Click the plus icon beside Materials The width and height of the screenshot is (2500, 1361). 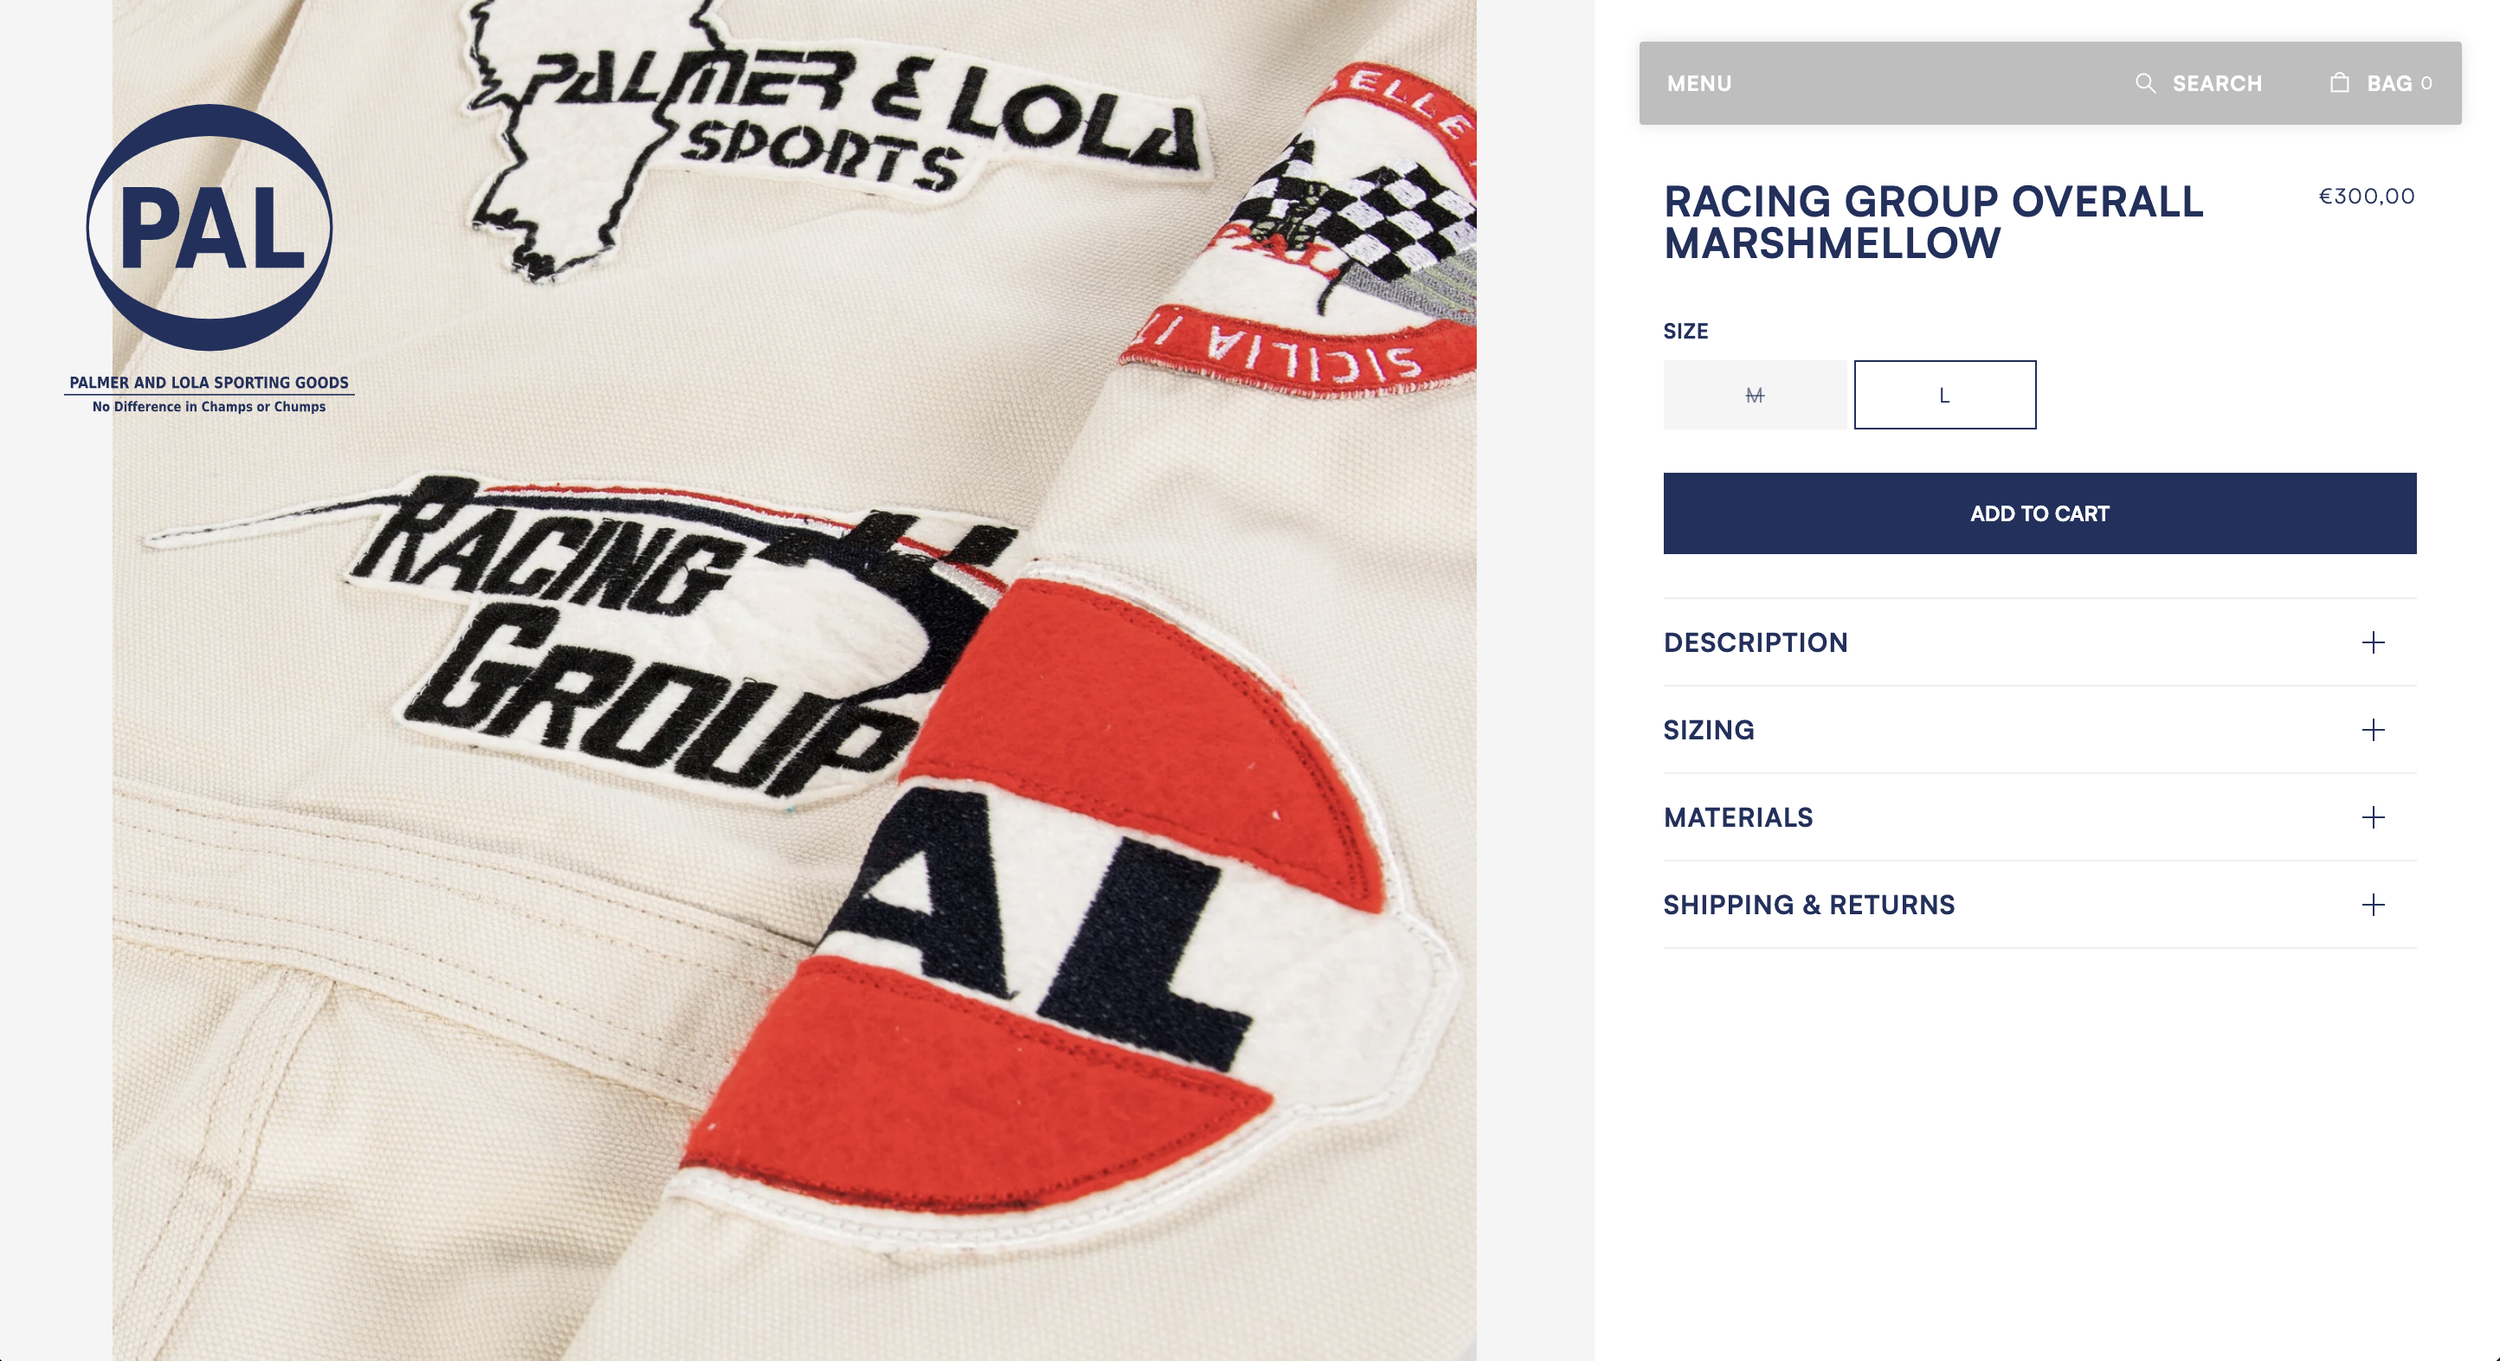click(2373, 817)
